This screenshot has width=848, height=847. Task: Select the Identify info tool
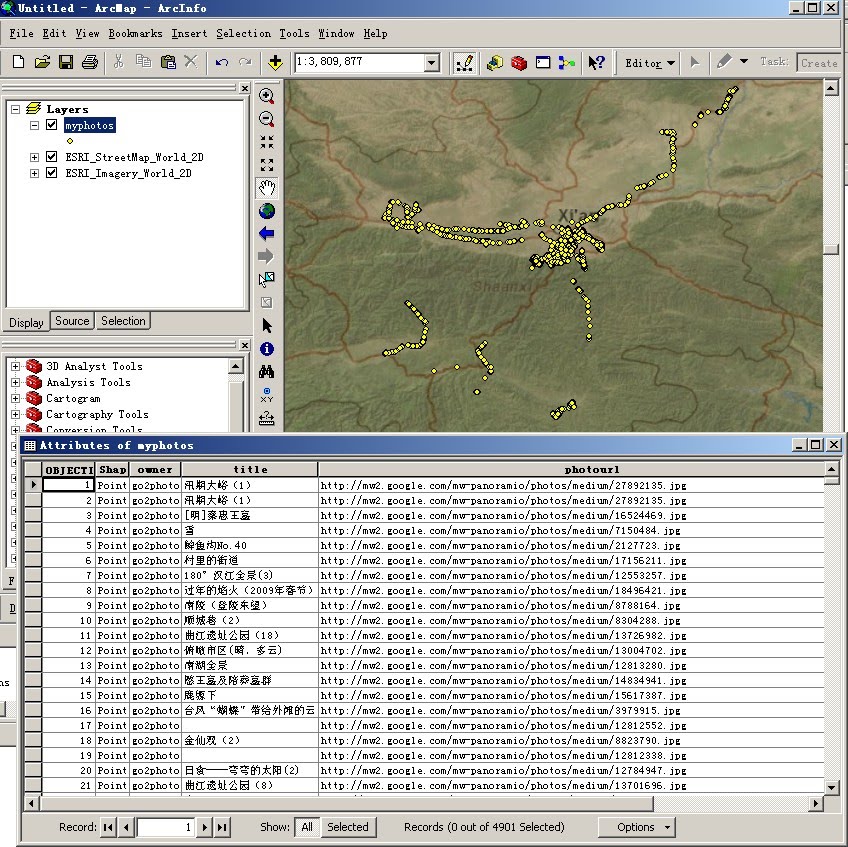(266, 349)
